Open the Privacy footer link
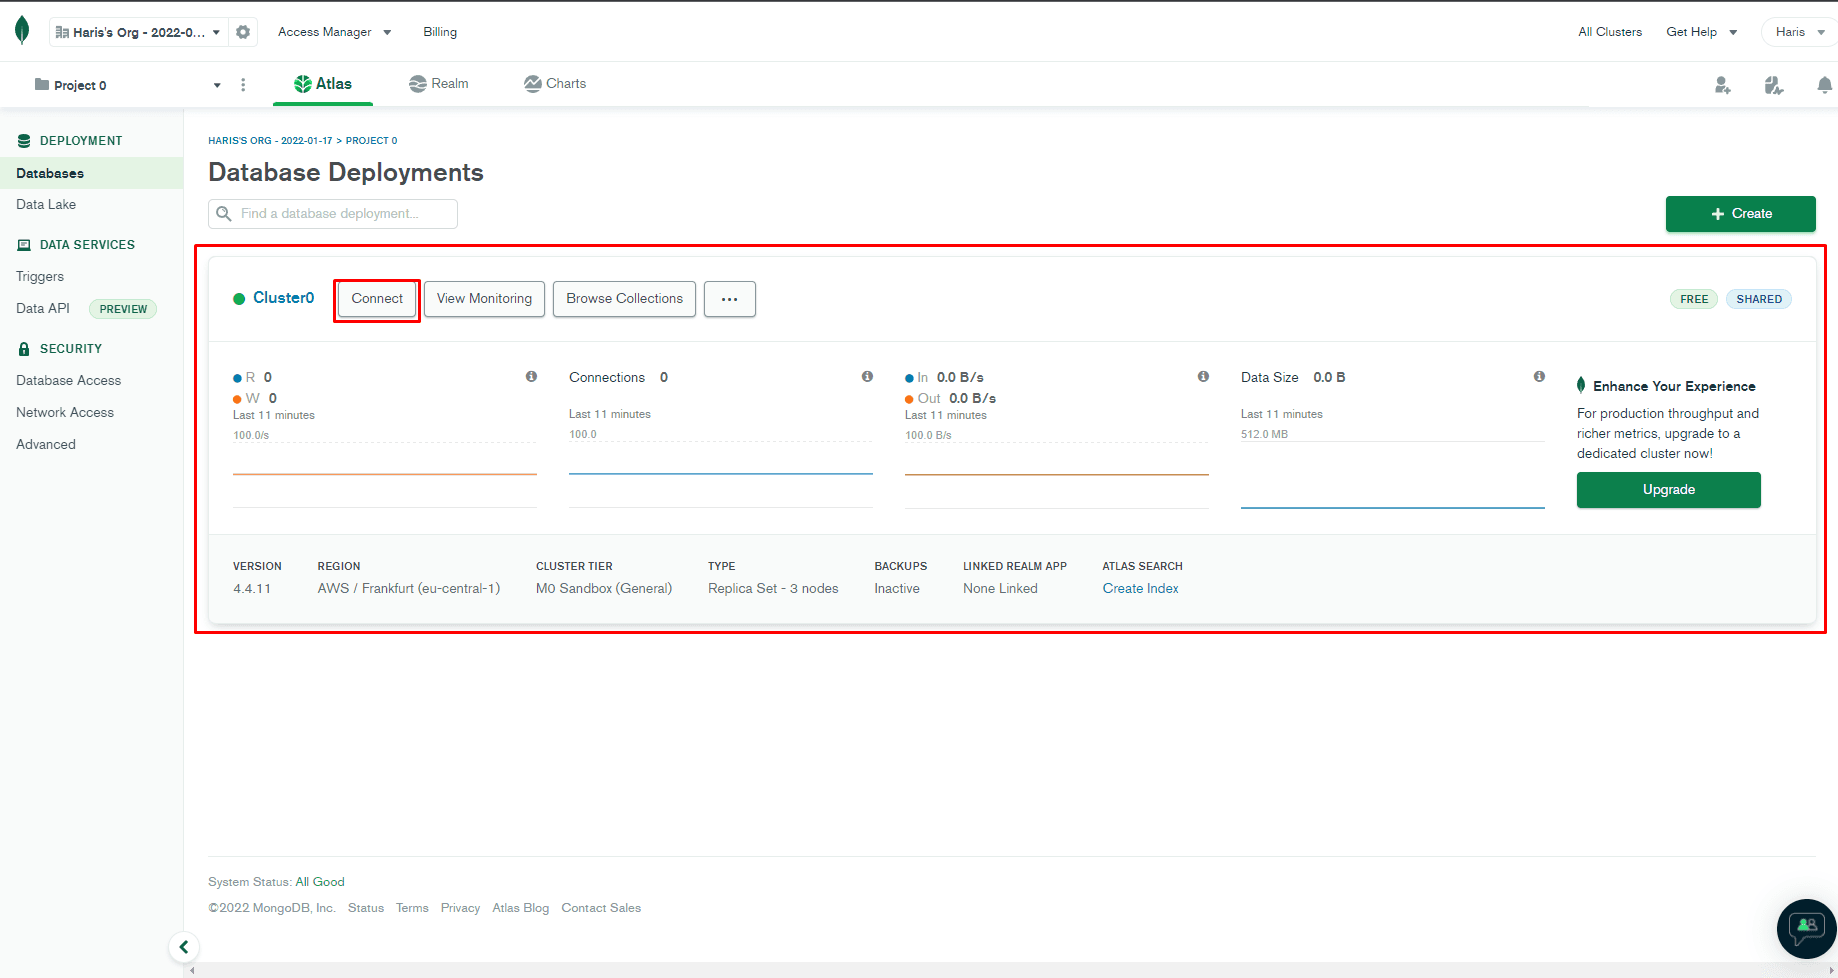1838x978 pixels. click(x=460, y=908)
